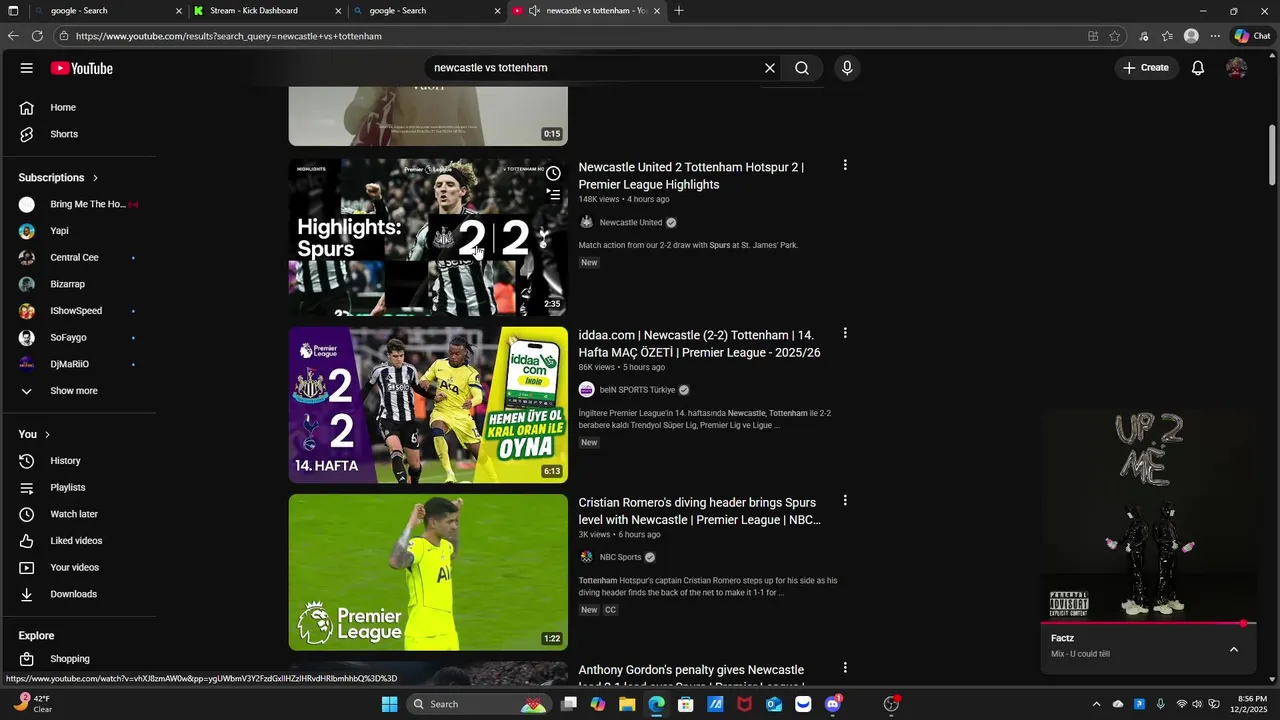Image resolution: width=1280 pixels, height=720 pixels.
Task: Open Edge split screen apps icon
Action: click(x=1093, y=36)
